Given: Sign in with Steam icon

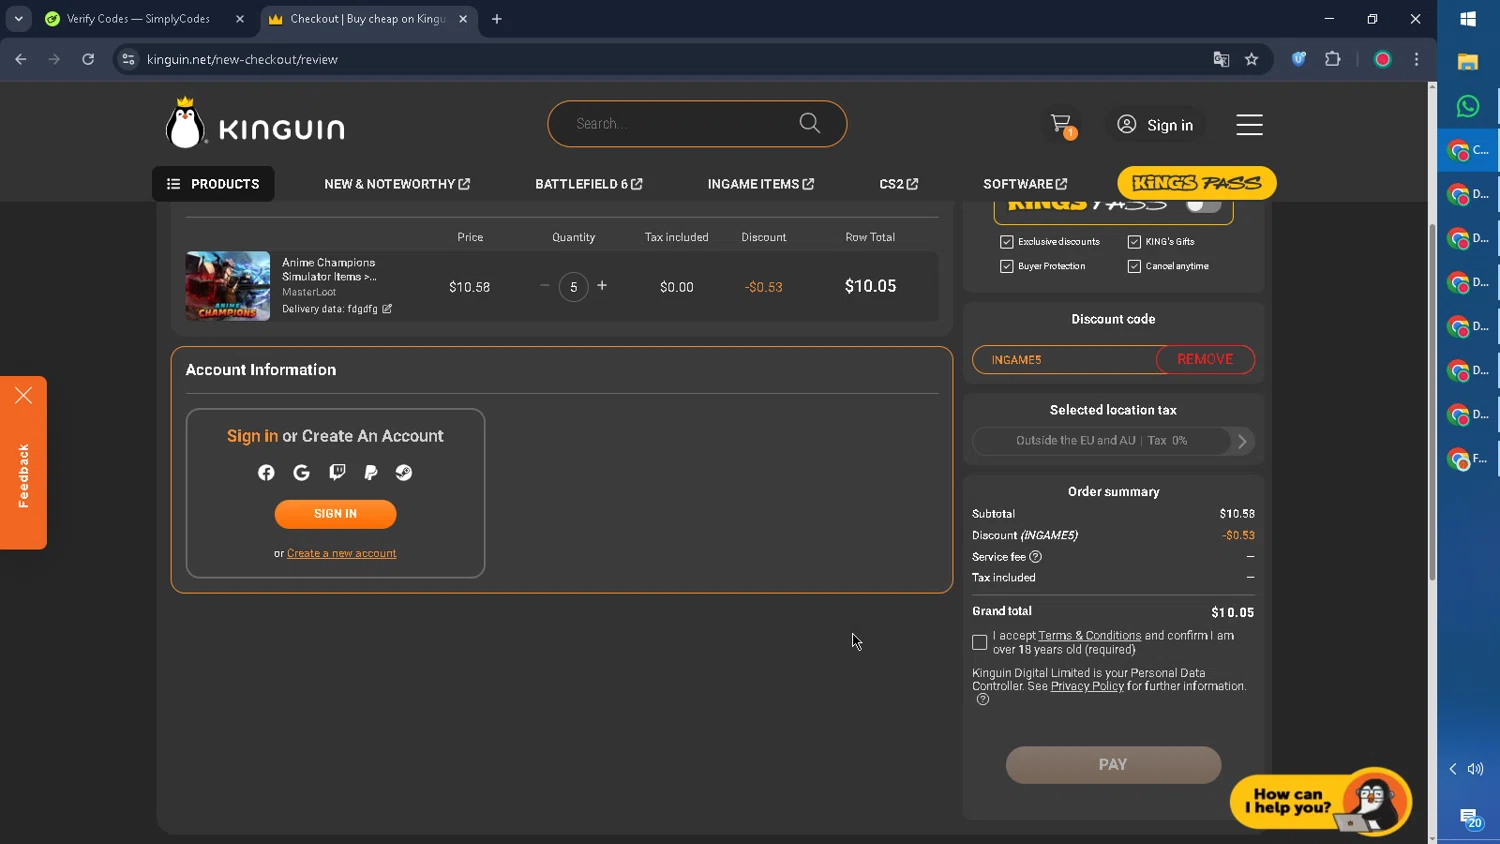Looking at the screenshot, I should pos(404,473).
